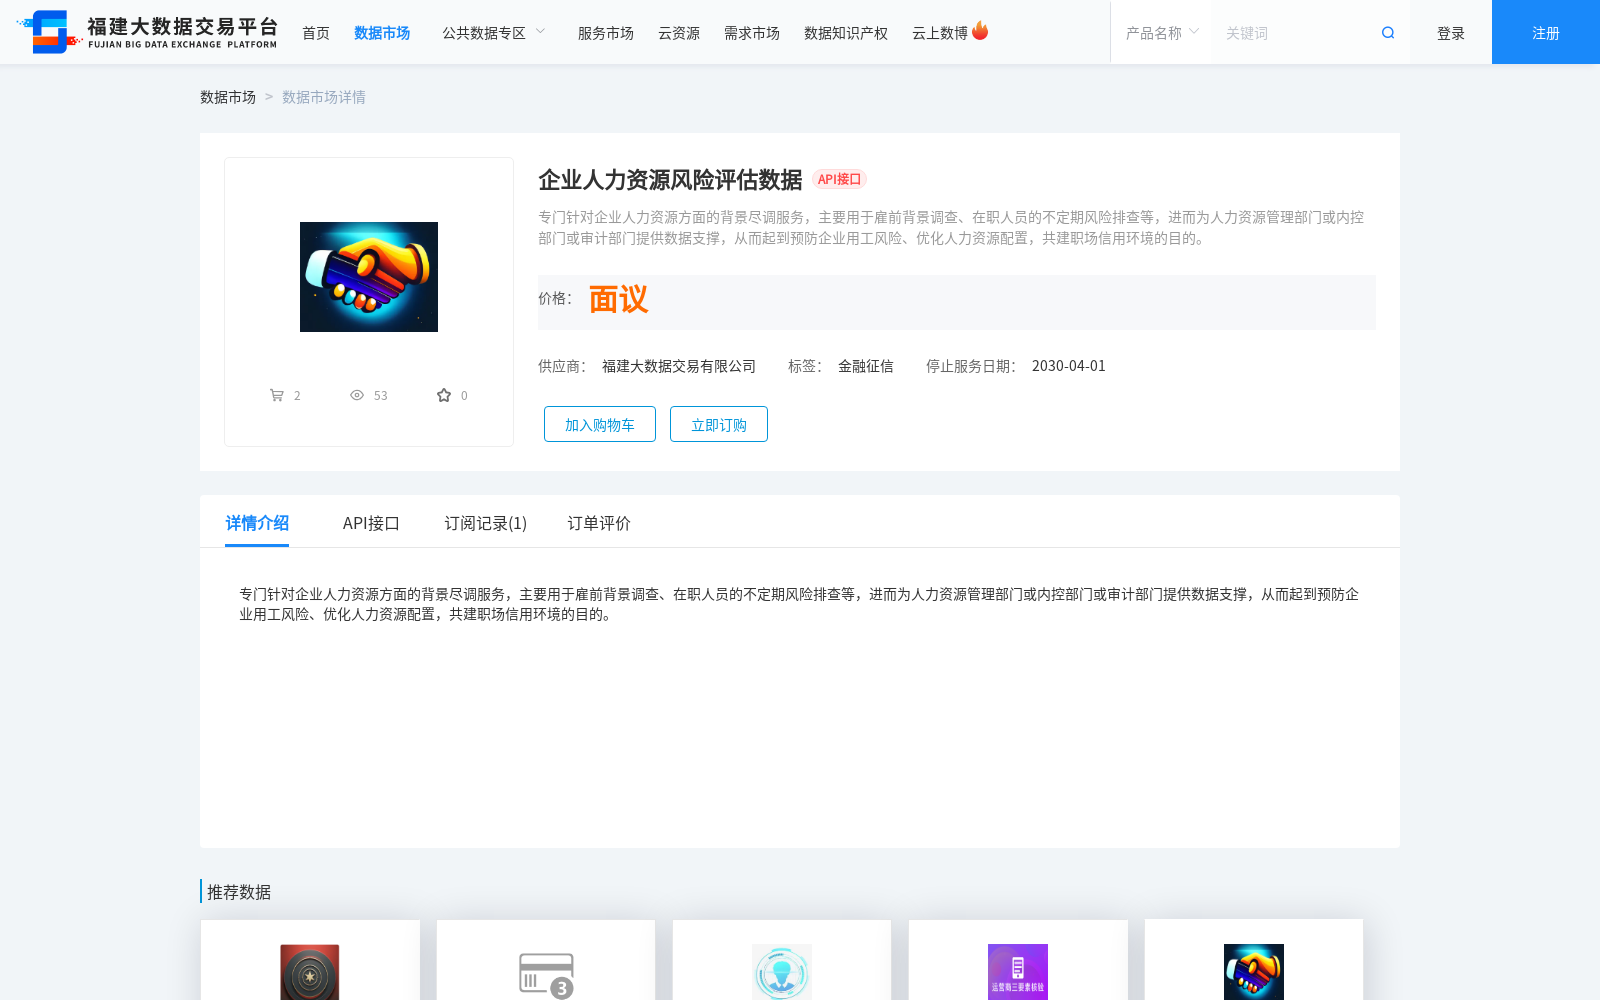1600x1000 pixels.
Task: Click the purple phone thumbnail in 推荐数据
Action: [x=1017, y=972]
